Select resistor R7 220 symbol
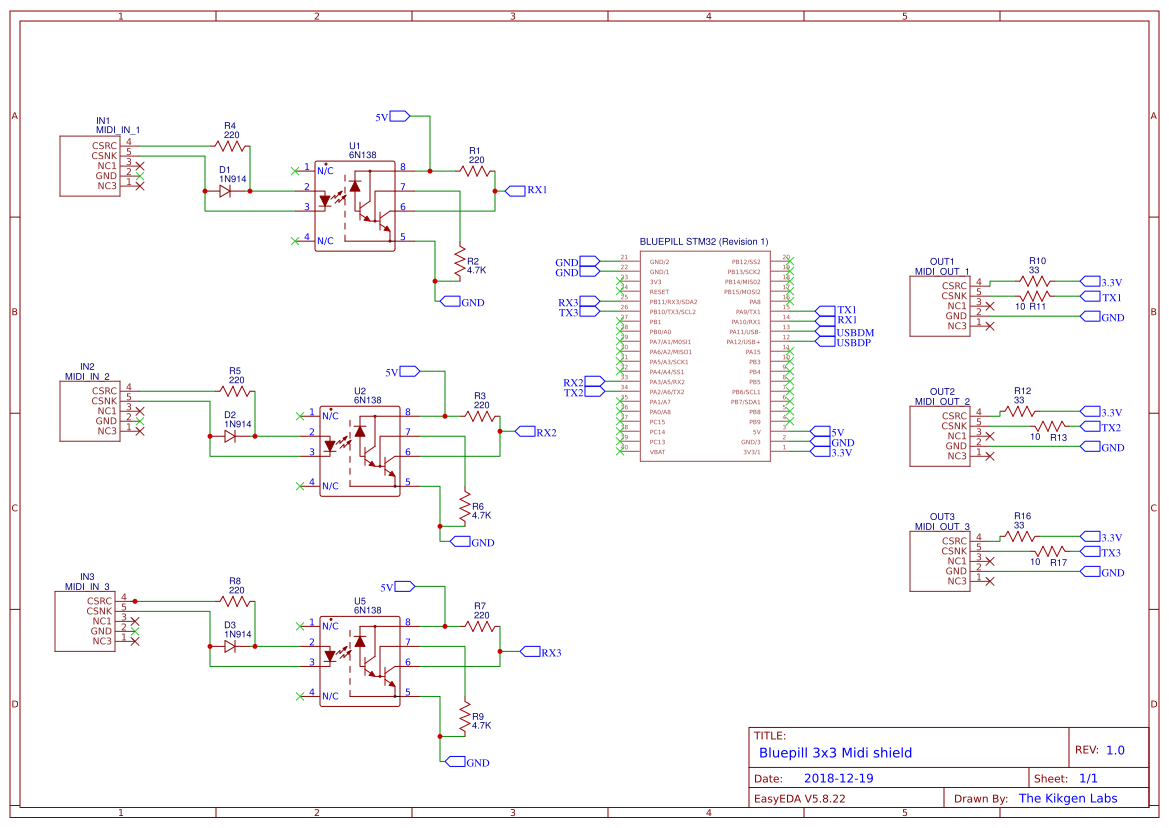The height and width of the screenshot is (828, 1169). pyautogui.click(x=481, y=627)
